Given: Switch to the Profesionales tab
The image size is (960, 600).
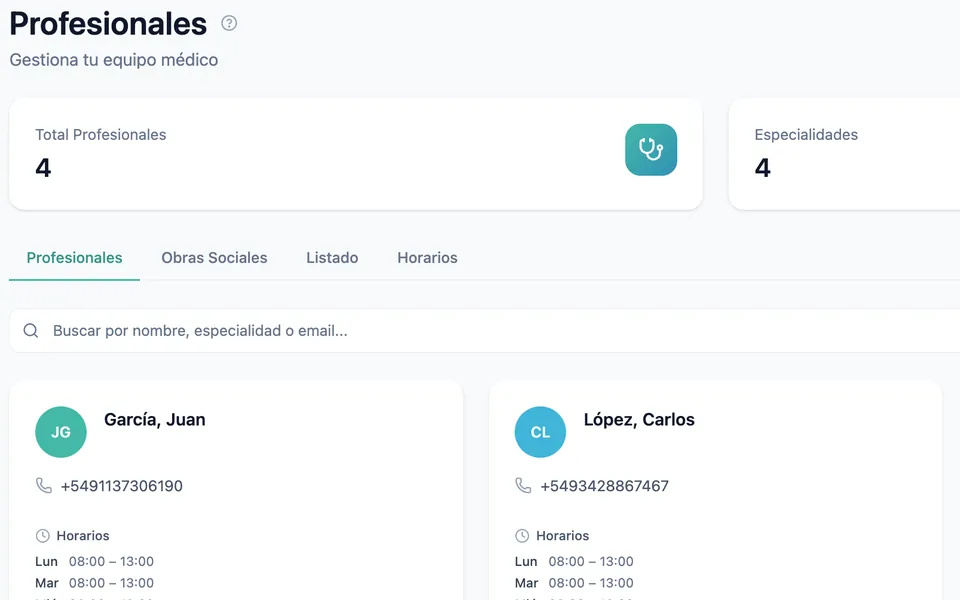Looking at the screenshot, I should 74,258.
